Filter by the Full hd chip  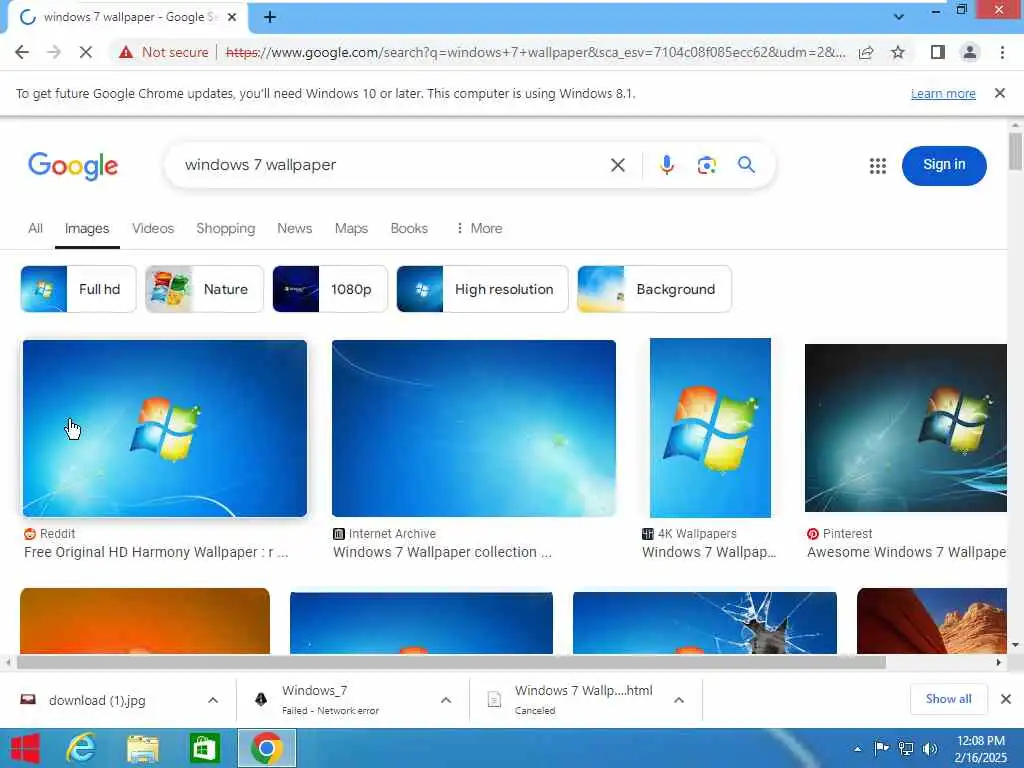click(78, 289)
